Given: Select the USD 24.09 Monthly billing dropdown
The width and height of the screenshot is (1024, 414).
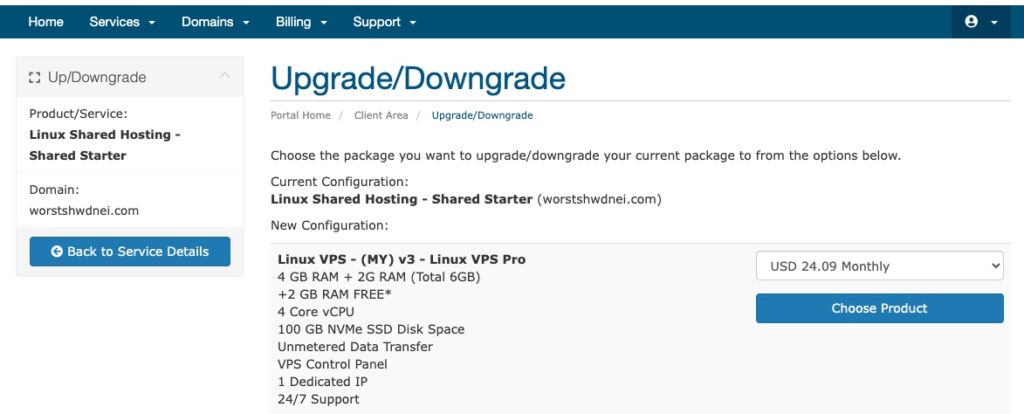Looking at the screenshot, I should pyautogui.click(x=879, y=266).
